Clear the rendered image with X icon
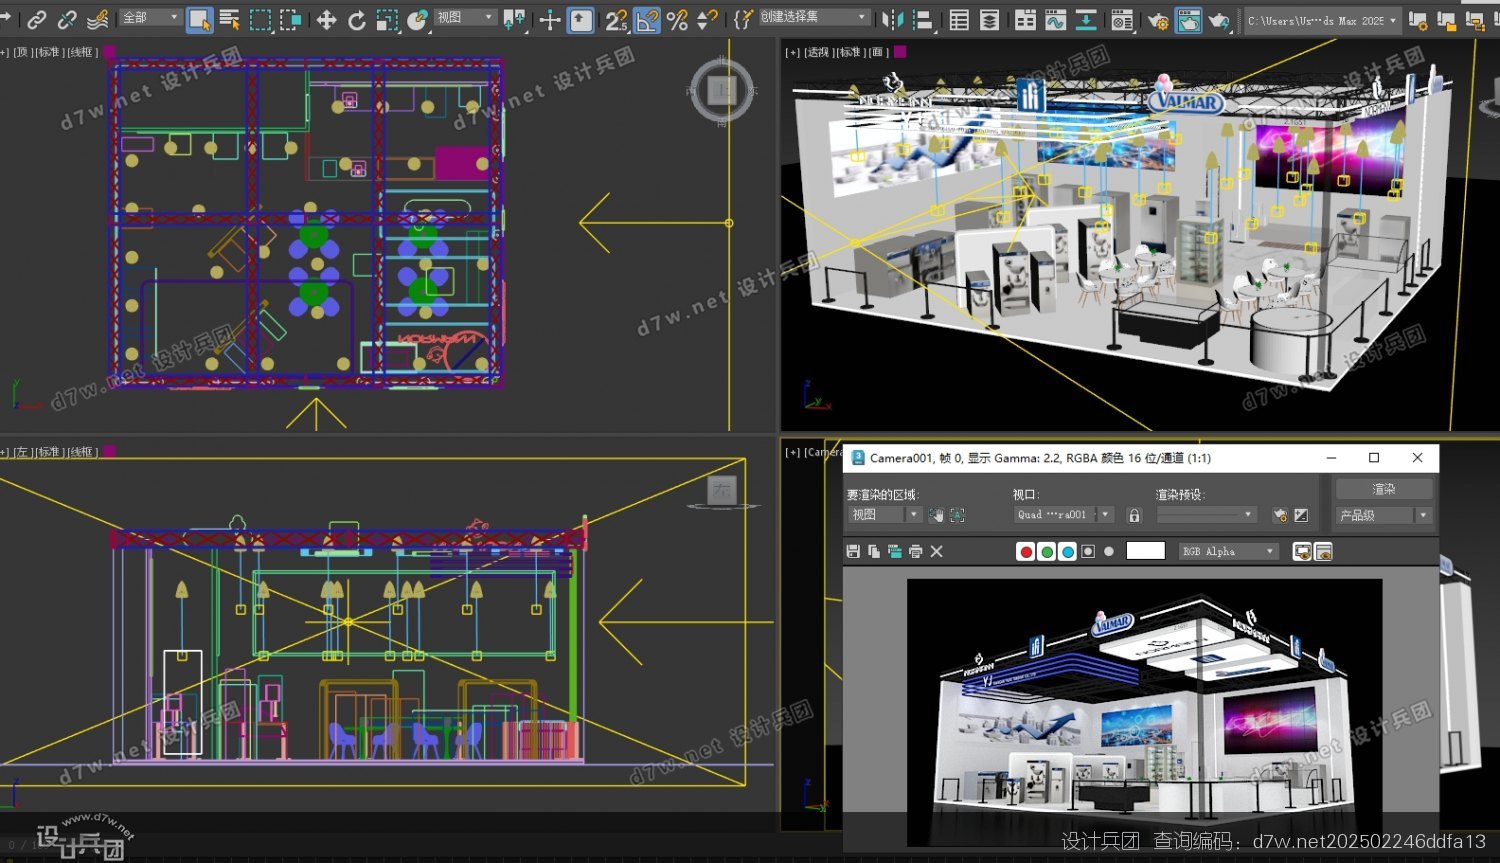The image size is (1500, 863). [937, 551]
